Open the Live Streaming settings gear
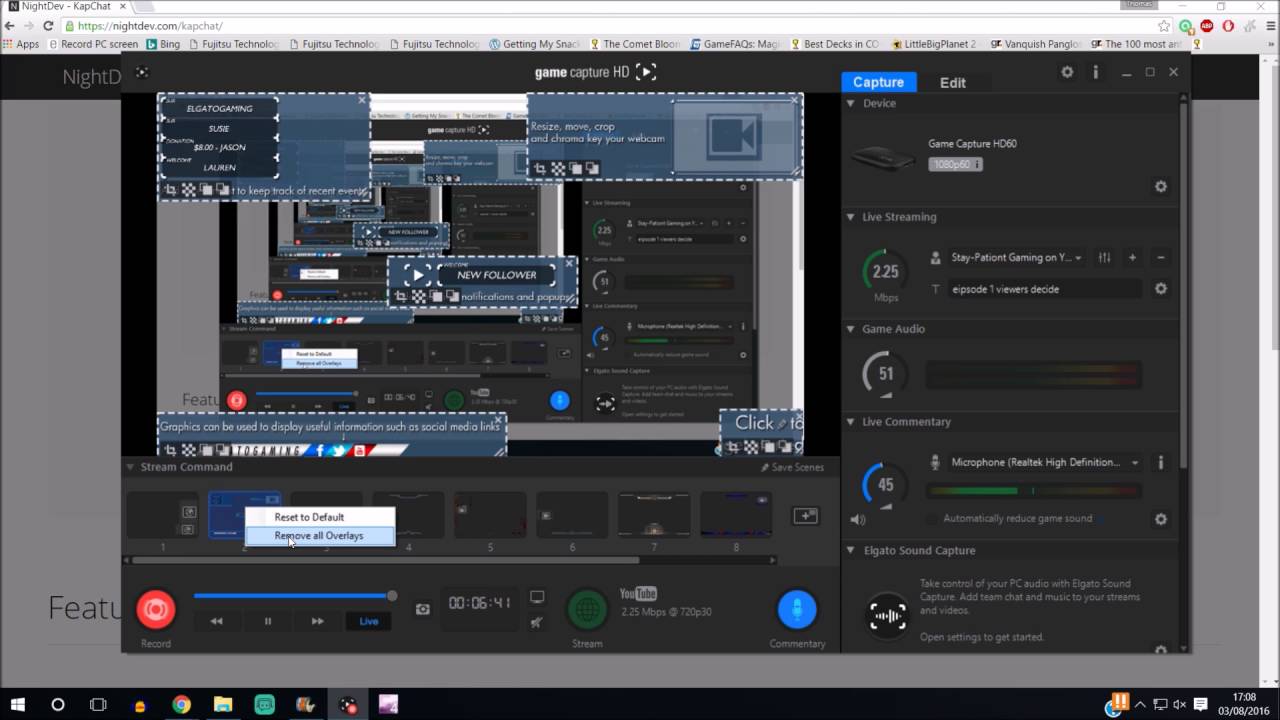1280x720 pixels. 1161,289
